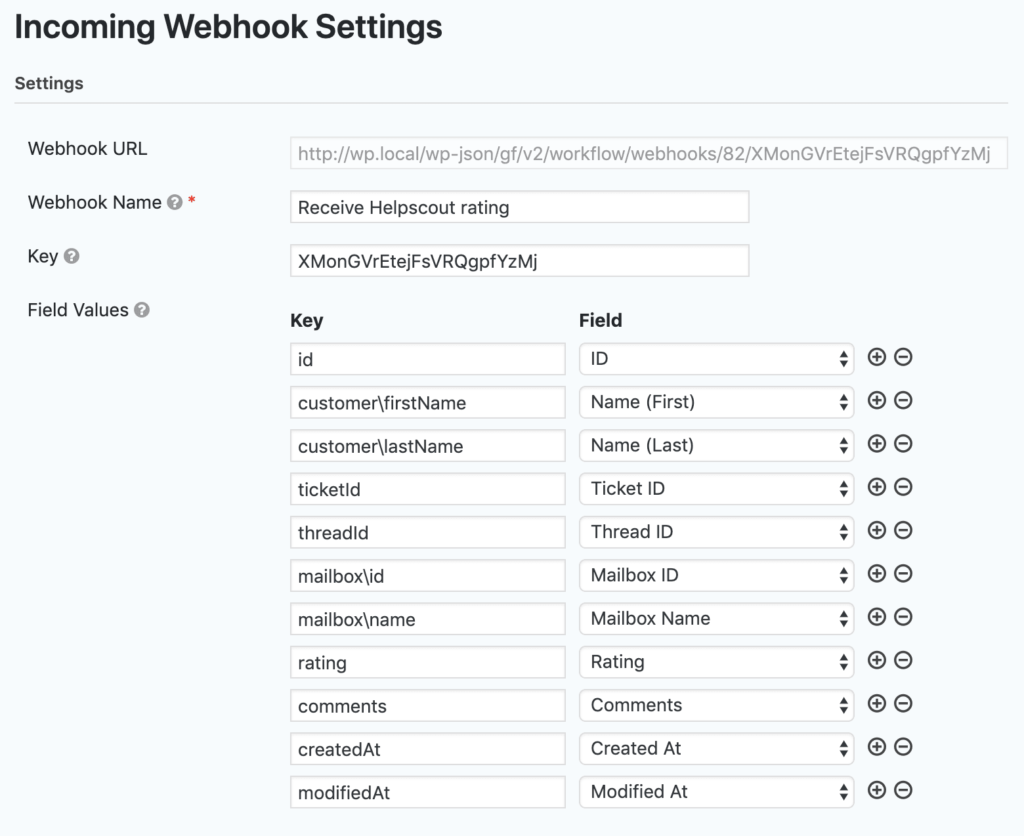
Task: Add a row after customer\lastName mapping
Action: [876, 444]
